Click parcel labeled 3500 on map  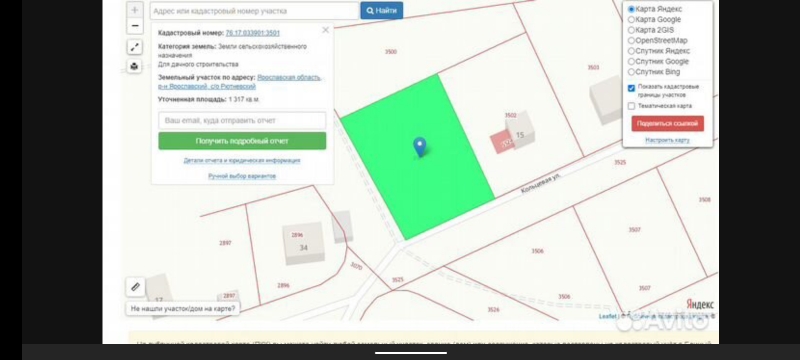(391, 52)
